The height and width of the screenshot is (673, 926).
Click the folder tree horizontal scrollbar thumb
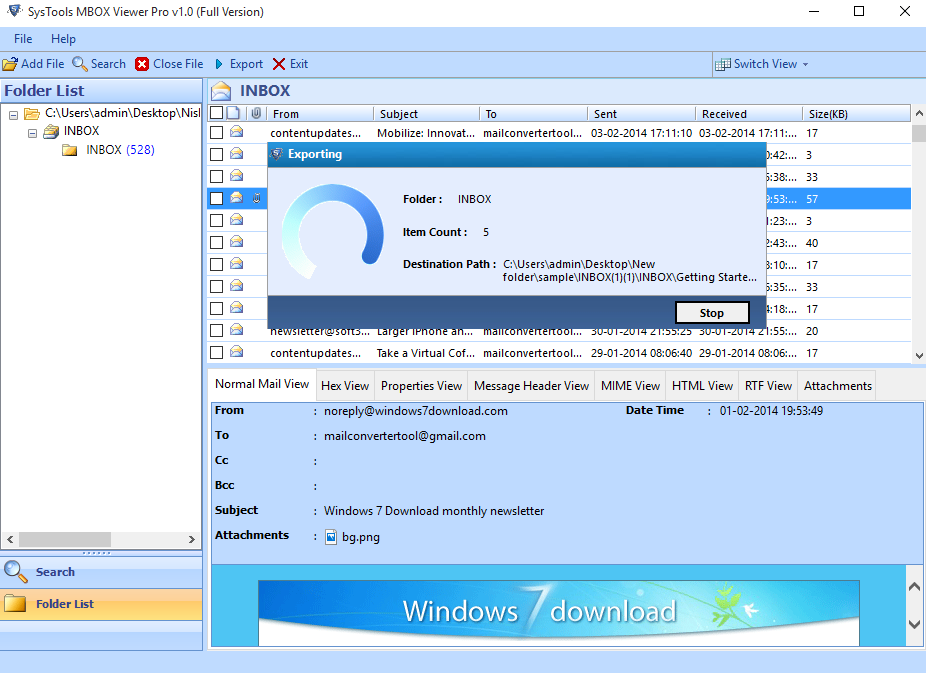[65, 539]
